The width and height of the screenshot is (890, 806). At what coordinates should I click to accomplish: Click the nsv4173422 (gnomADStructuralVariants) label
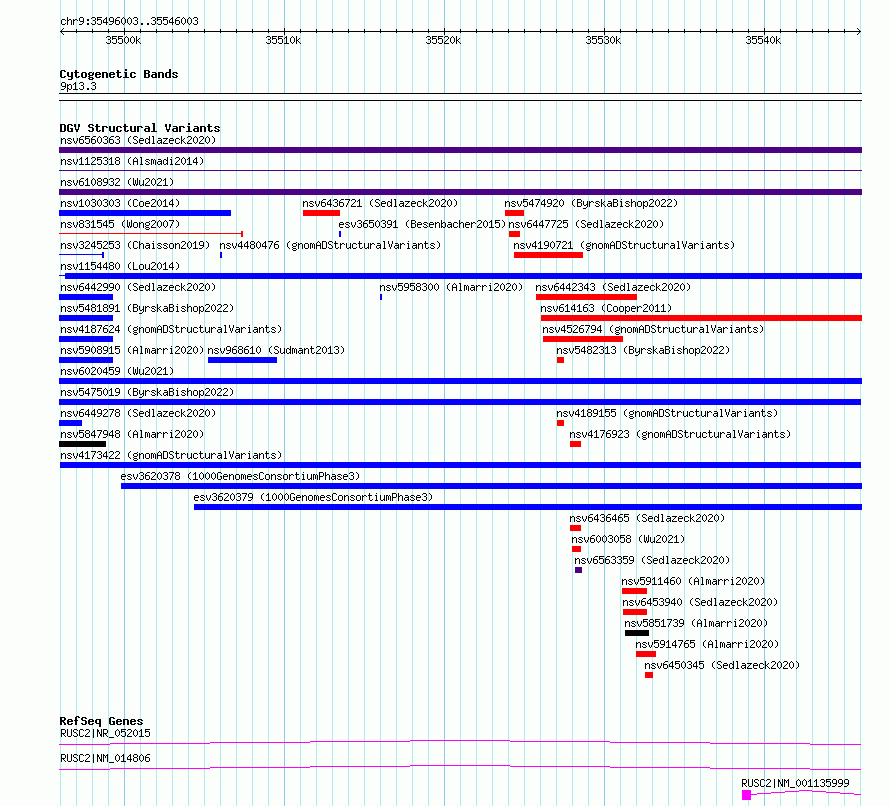pyautogui.click(x=171, y=455)
